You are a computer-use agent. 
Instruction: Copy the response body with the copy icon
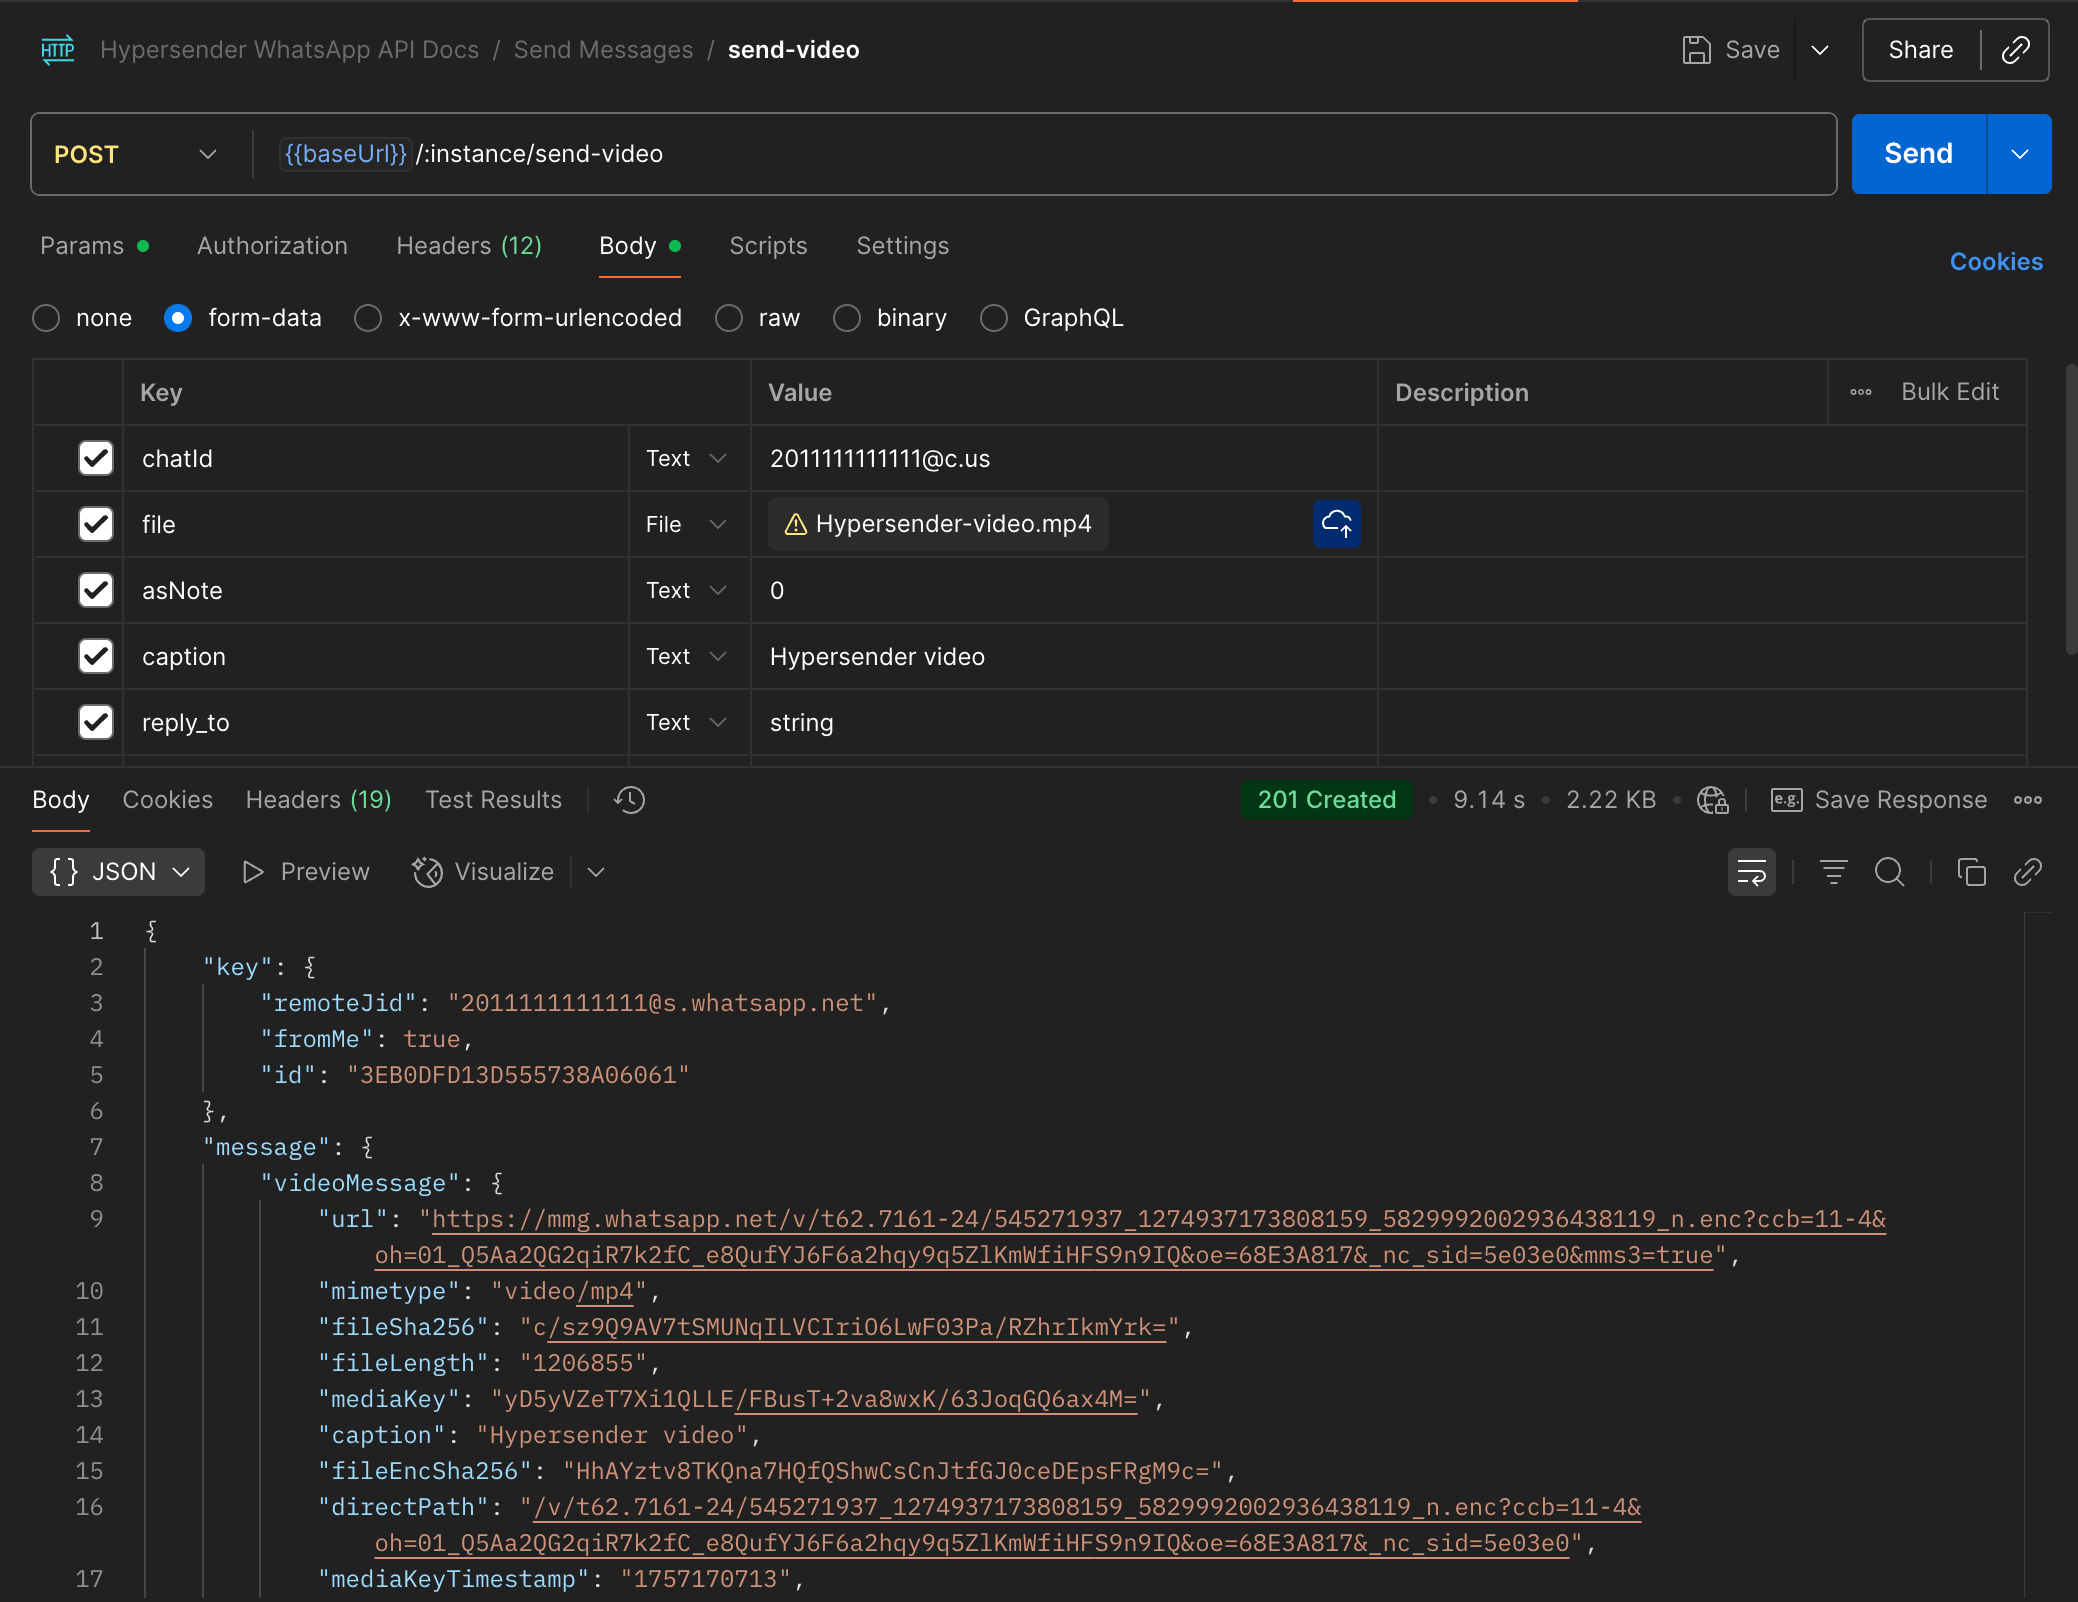click(1971, 872)
